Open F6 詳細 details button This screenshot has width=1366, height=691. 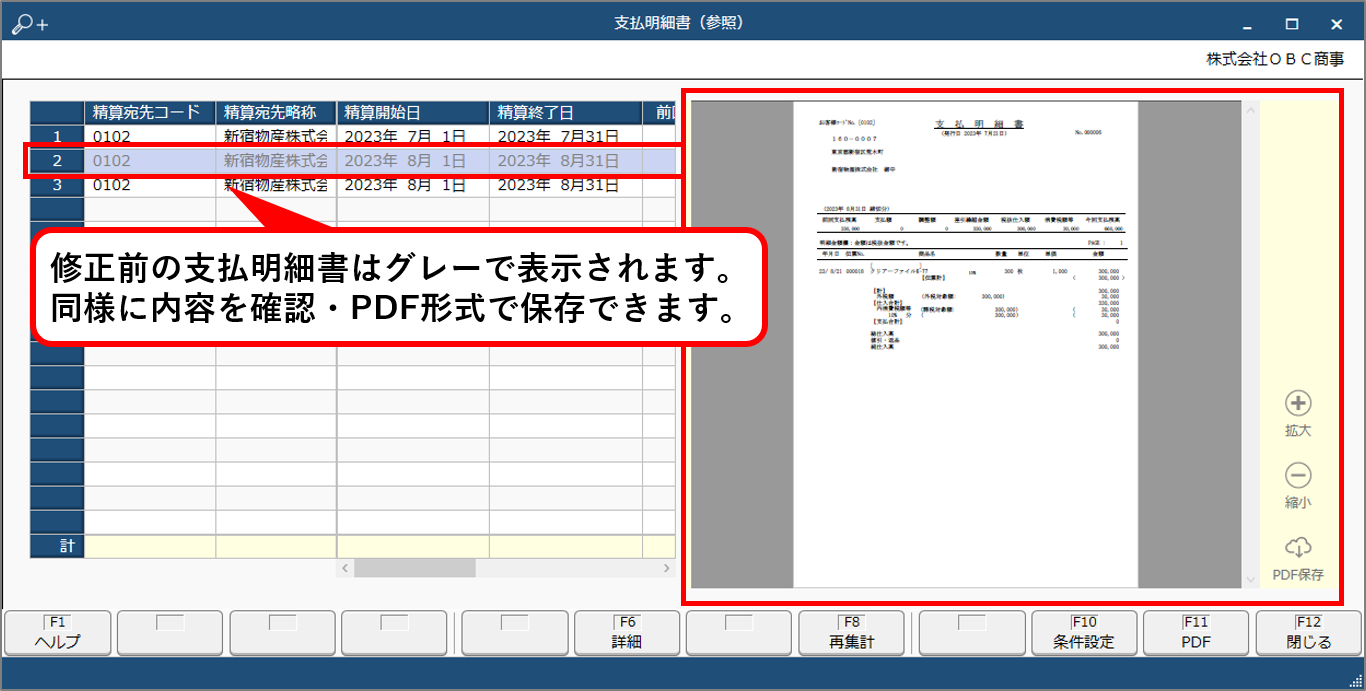click(626, 633)
